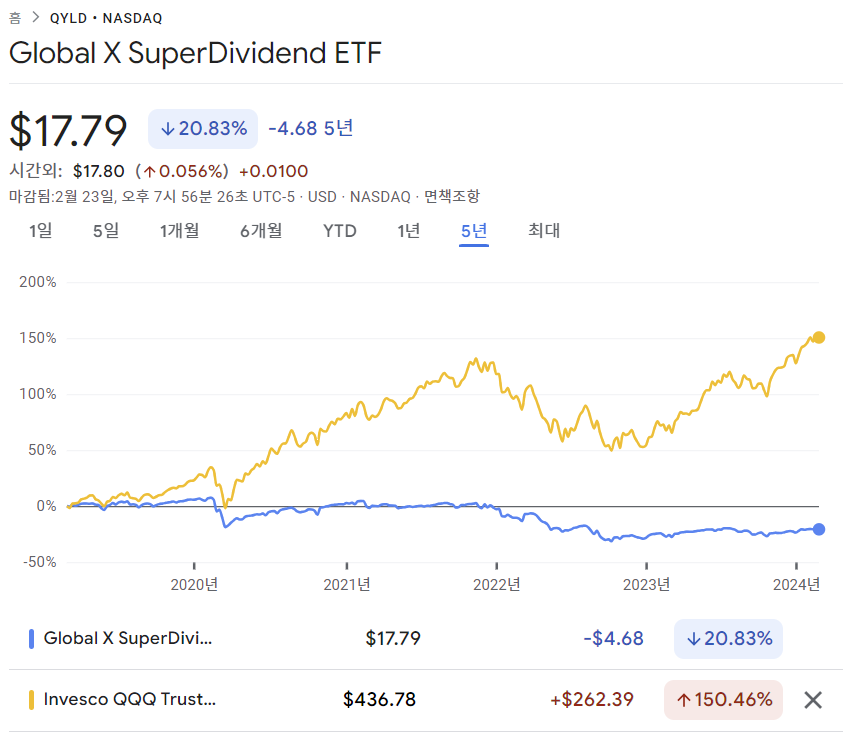Click the header's 20.83% down badge
This screenshot has height=737, width=843.
203,129
